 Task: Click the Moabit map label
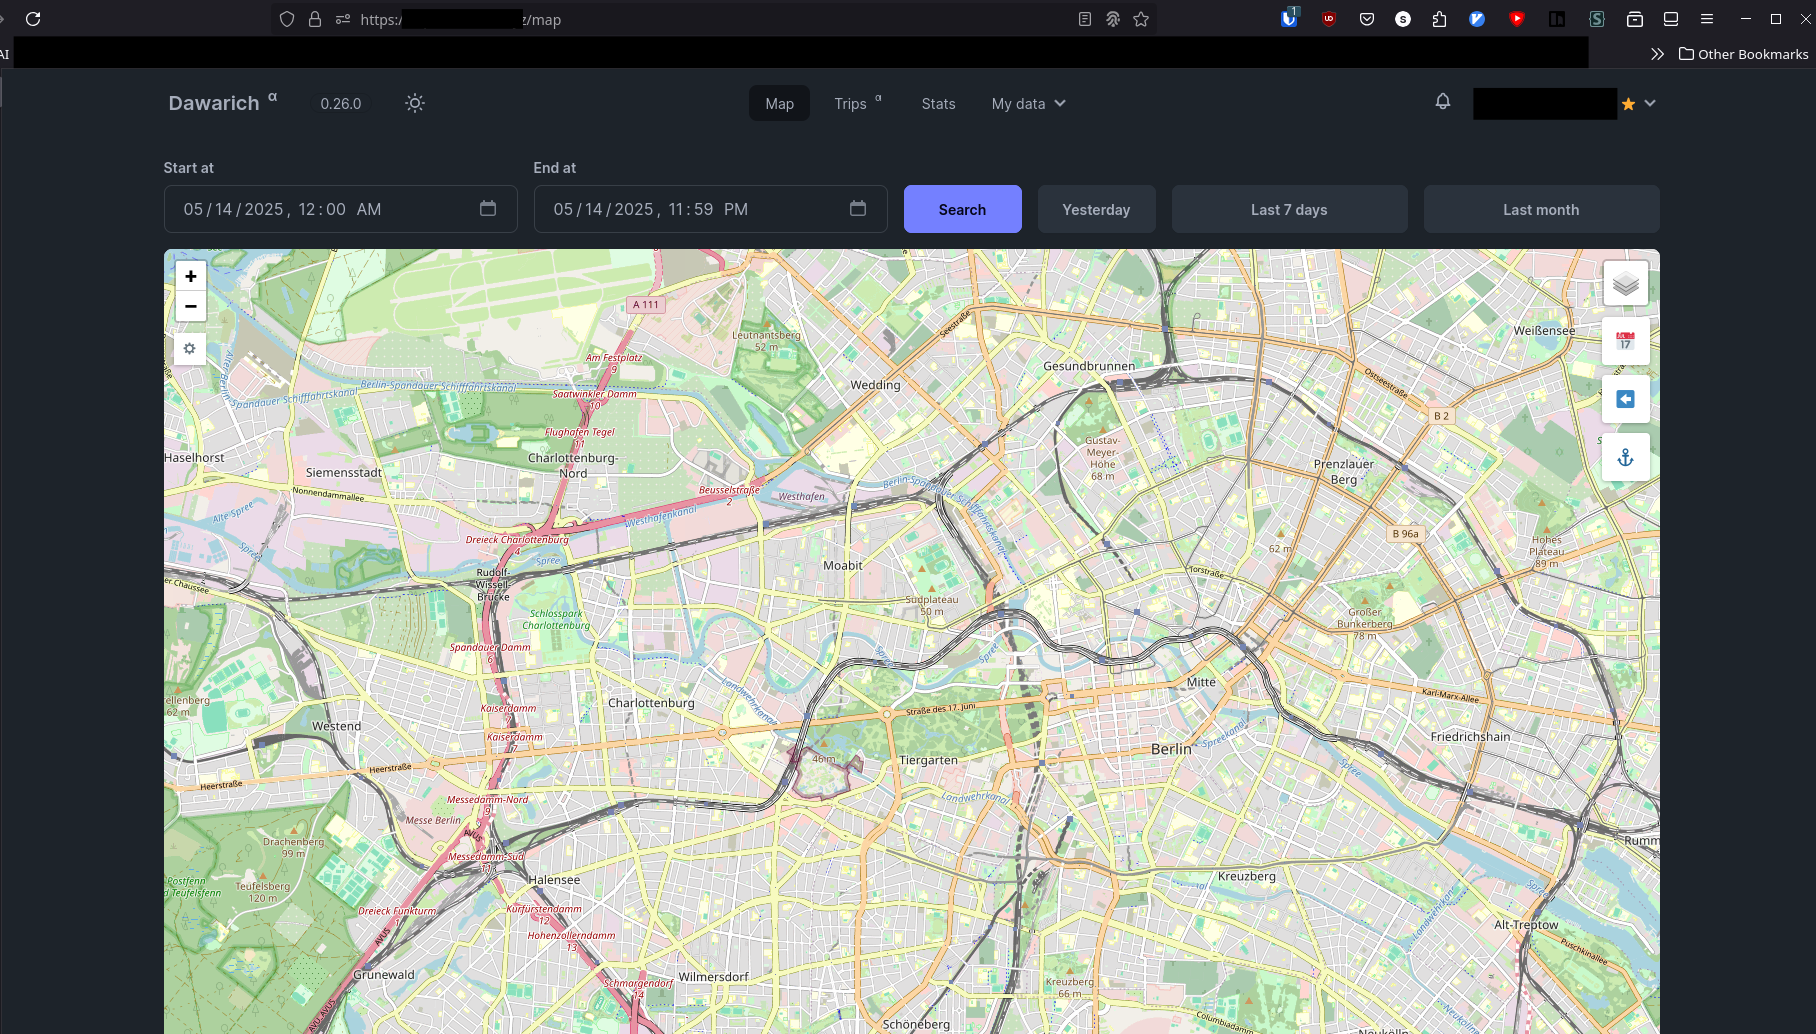coord(842,565)
